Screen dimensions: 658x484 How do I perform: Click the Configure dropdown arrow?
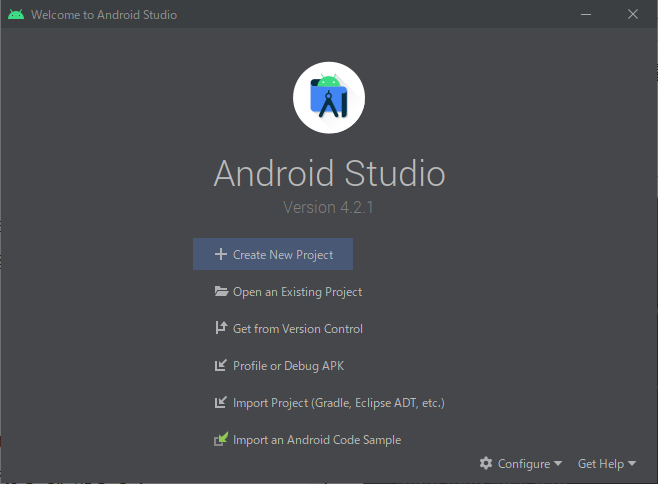tap(558, 463)
